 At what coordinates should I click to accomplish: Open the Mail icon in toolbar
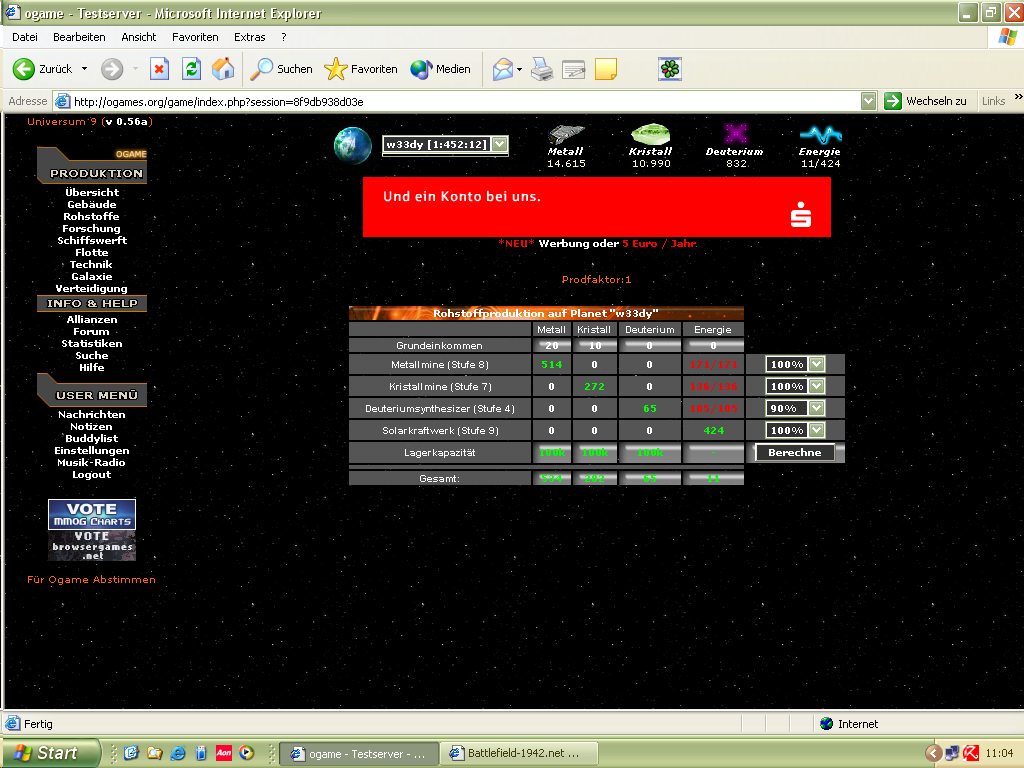click(x=502, y=69)
